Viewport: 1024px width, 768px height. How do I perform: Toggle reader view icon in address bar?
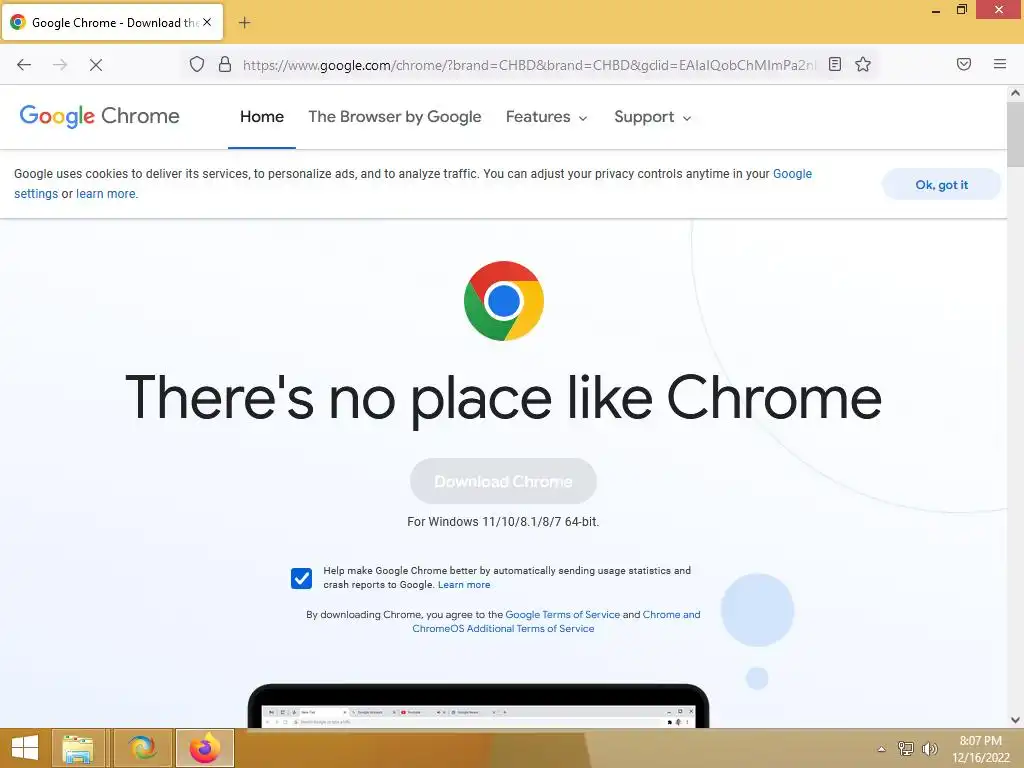click(x=835, y=64)
